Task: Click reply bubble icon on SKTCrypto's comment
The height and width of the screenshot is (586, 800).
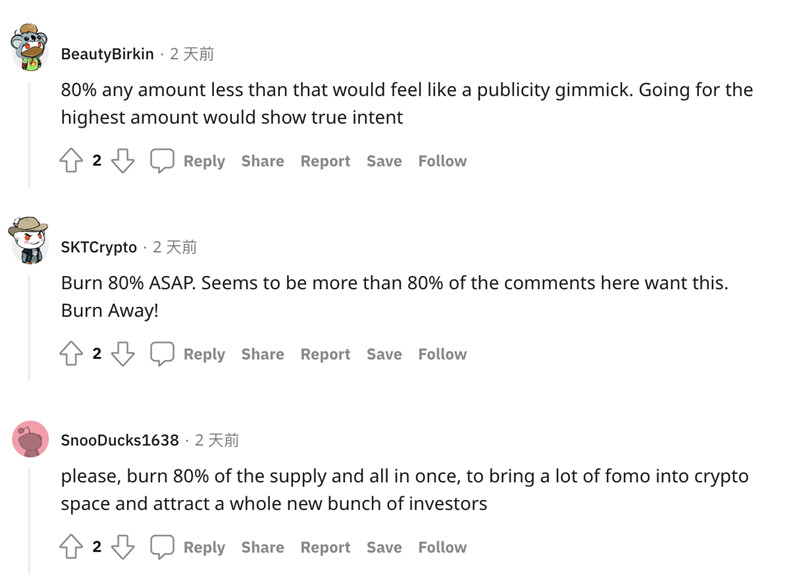Action: coord(162,354)
